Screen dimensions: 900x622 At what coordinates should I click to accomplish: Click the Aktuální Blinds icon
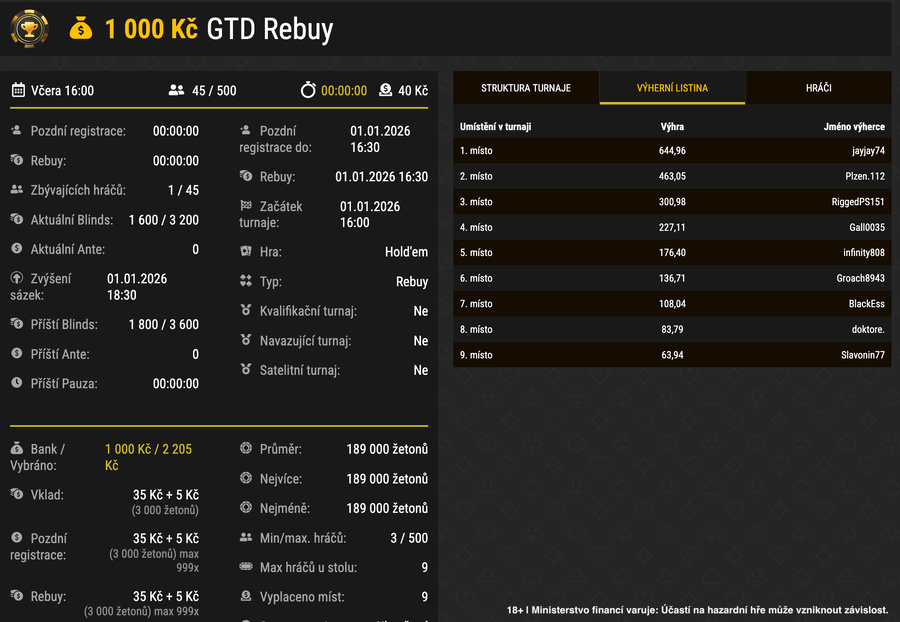click(16, 220)
